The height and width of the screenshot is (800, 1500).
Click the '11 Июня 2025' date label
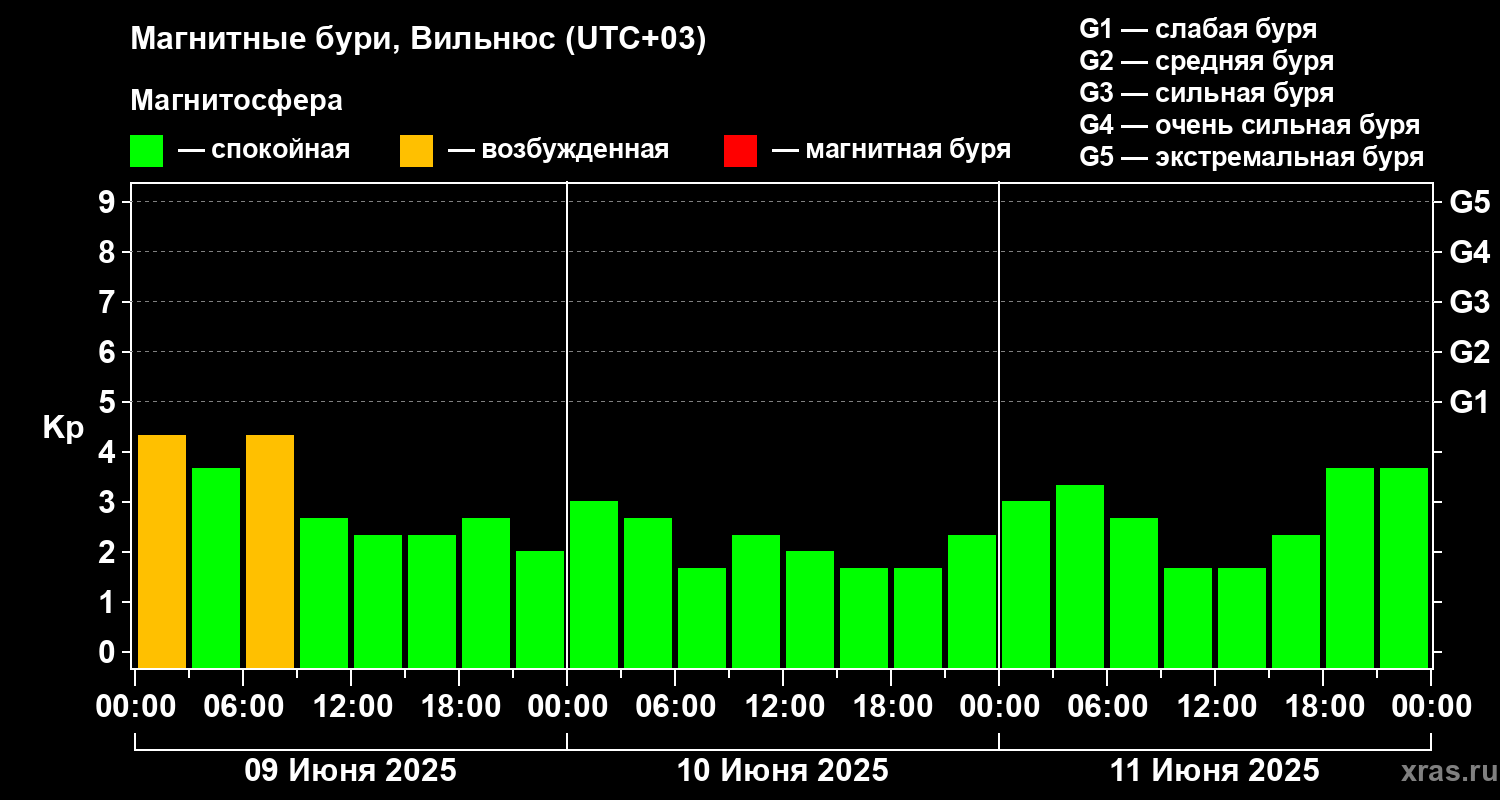click(1215, 771)
